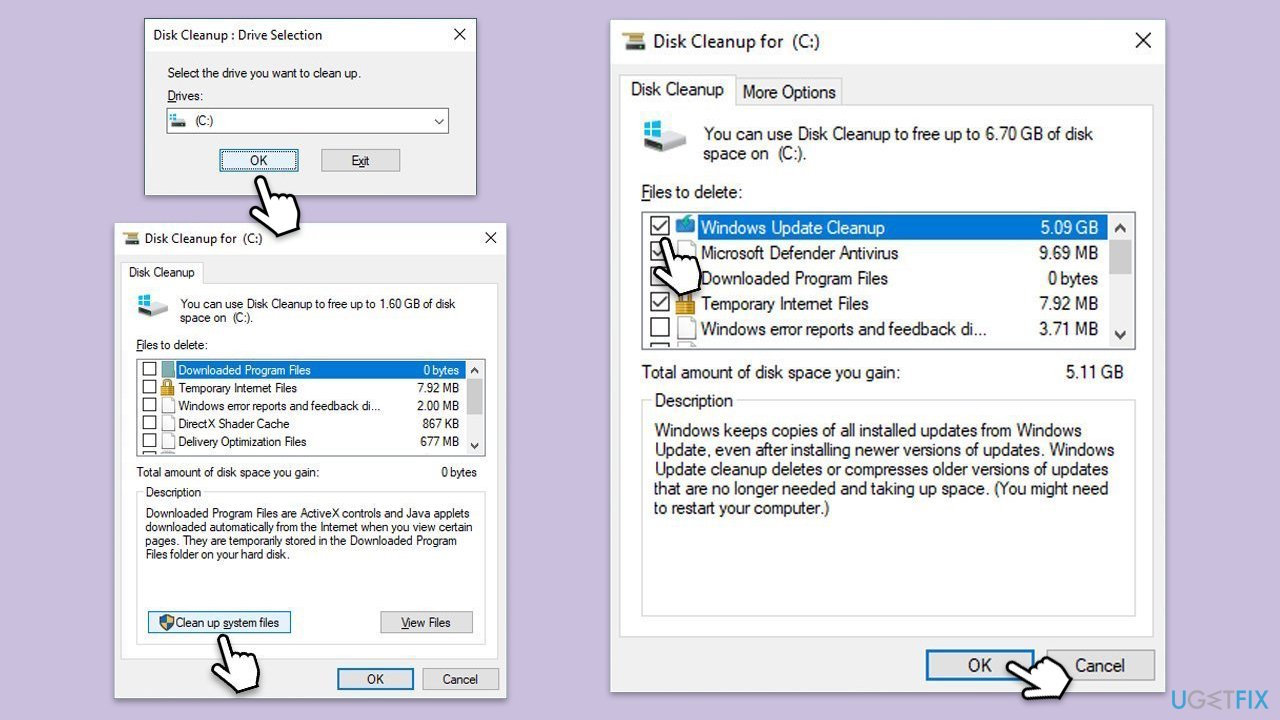Click the lock icon on Temporary Internet Files
Image resolution: width=1280 pixels, height=720 pixels.
[167, 388]
